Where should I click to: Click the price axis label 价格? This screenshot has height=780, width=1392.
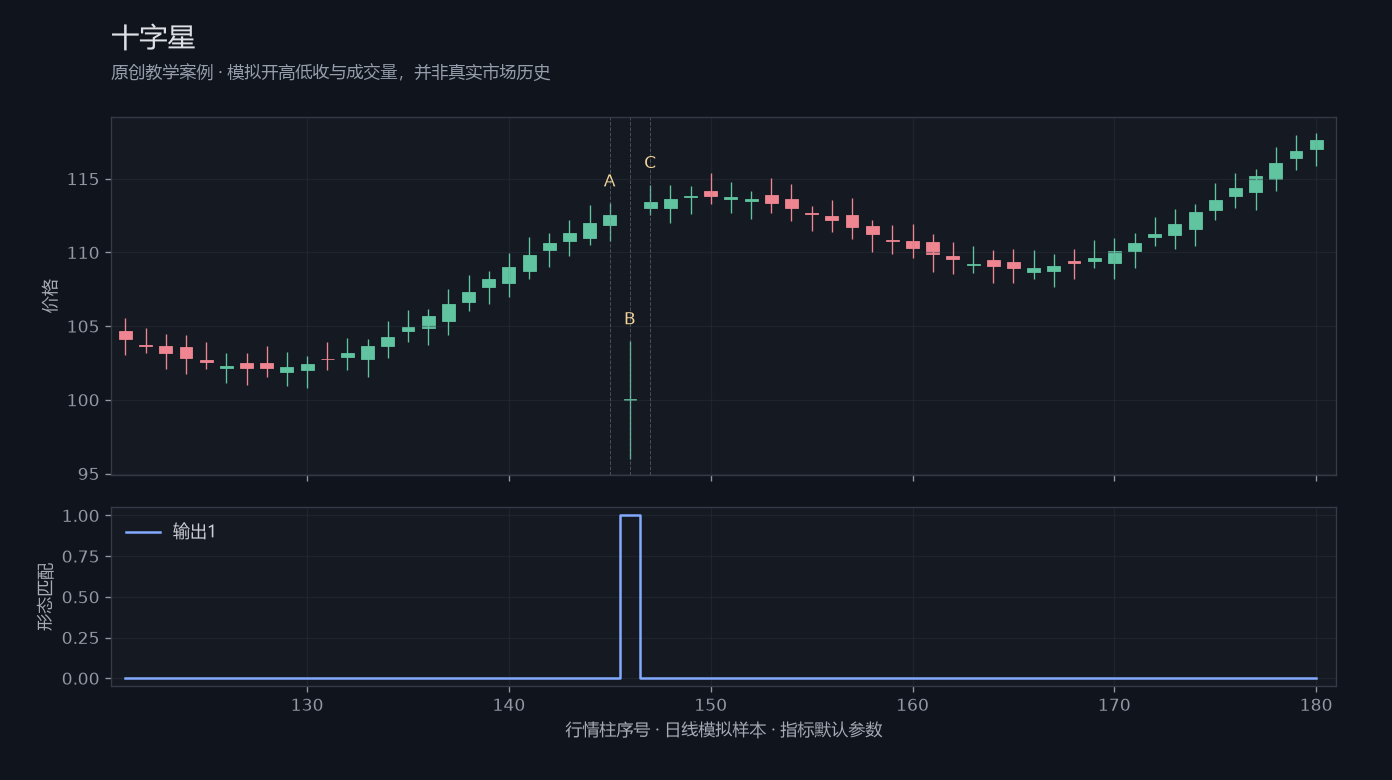pyautogui.click(x=50, y=296)
